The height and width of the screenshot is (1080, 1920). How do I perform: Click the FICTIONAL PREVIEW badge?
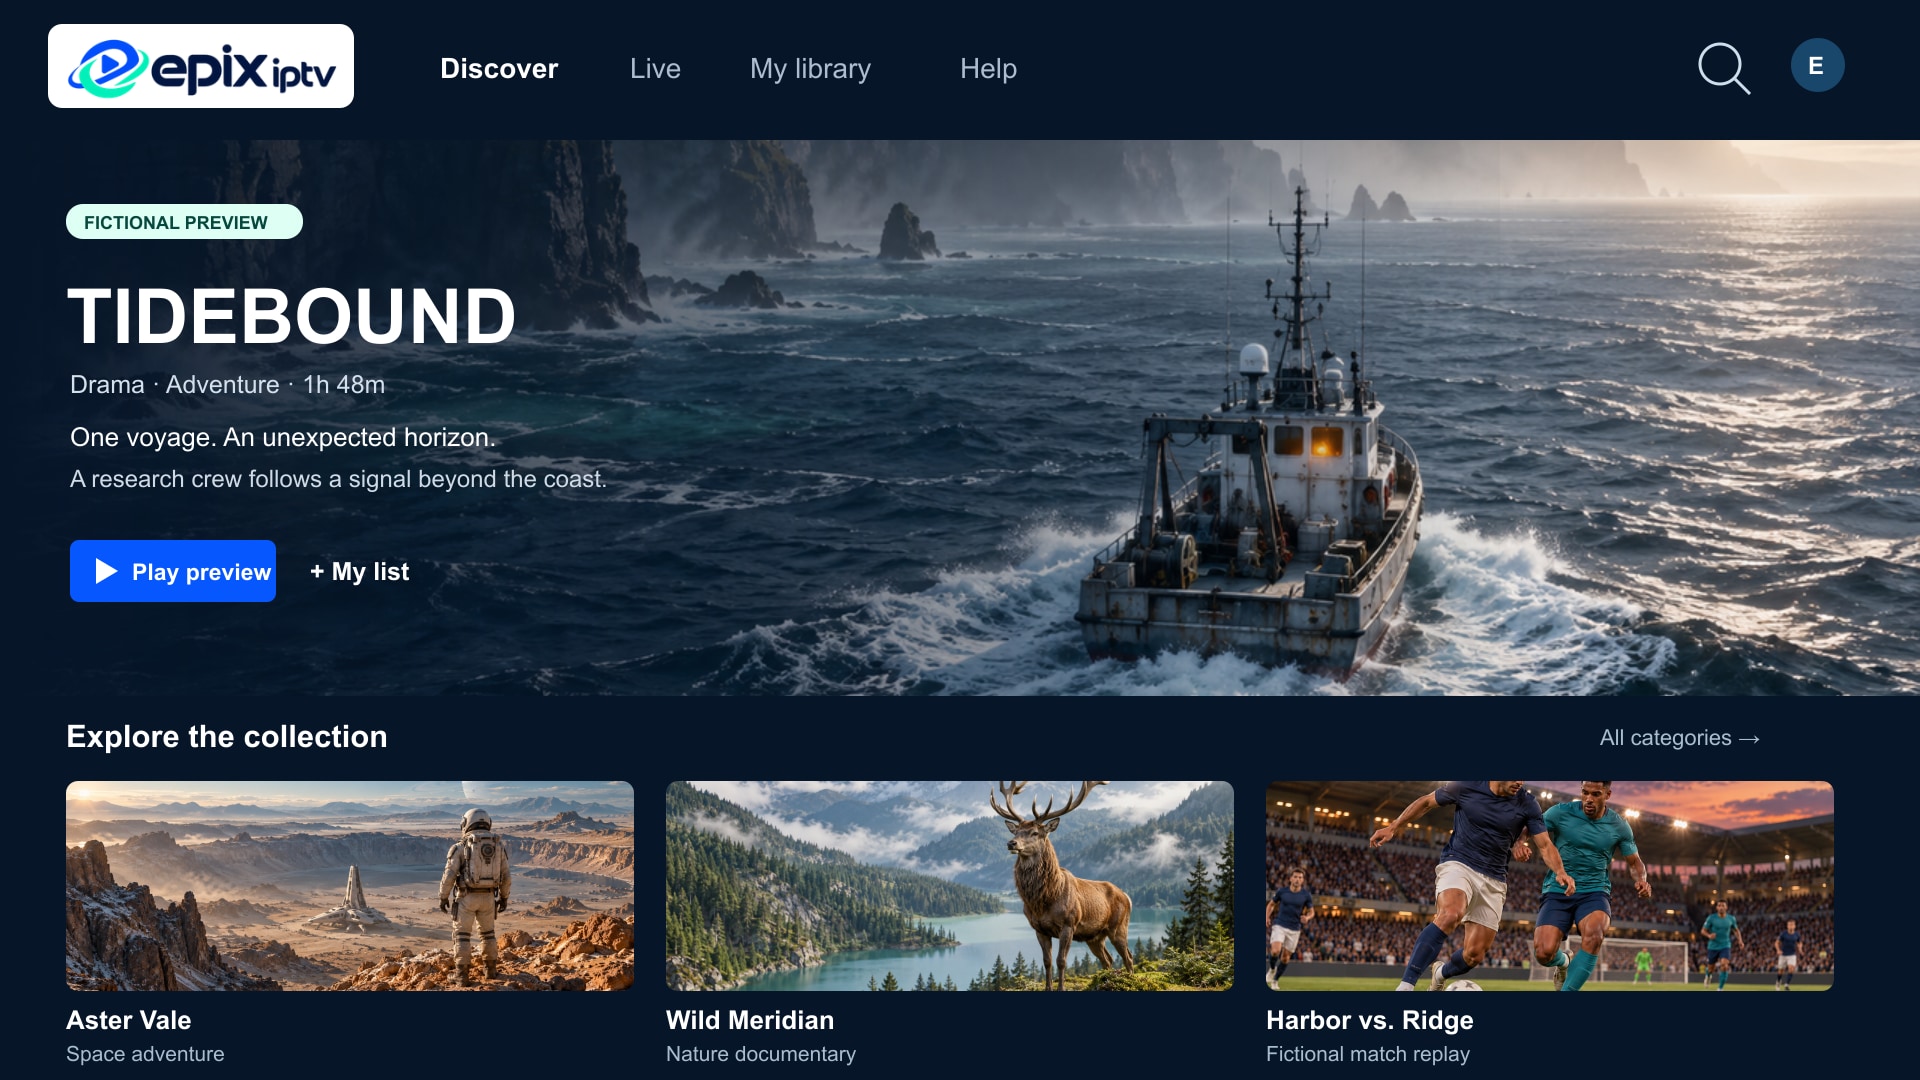[184, 222]
